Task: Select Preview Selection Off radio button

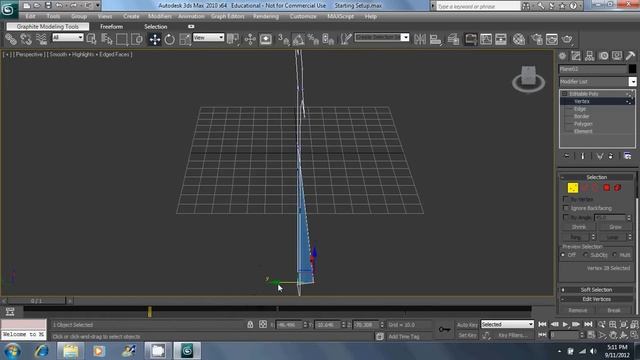Action: pos(564,255)
